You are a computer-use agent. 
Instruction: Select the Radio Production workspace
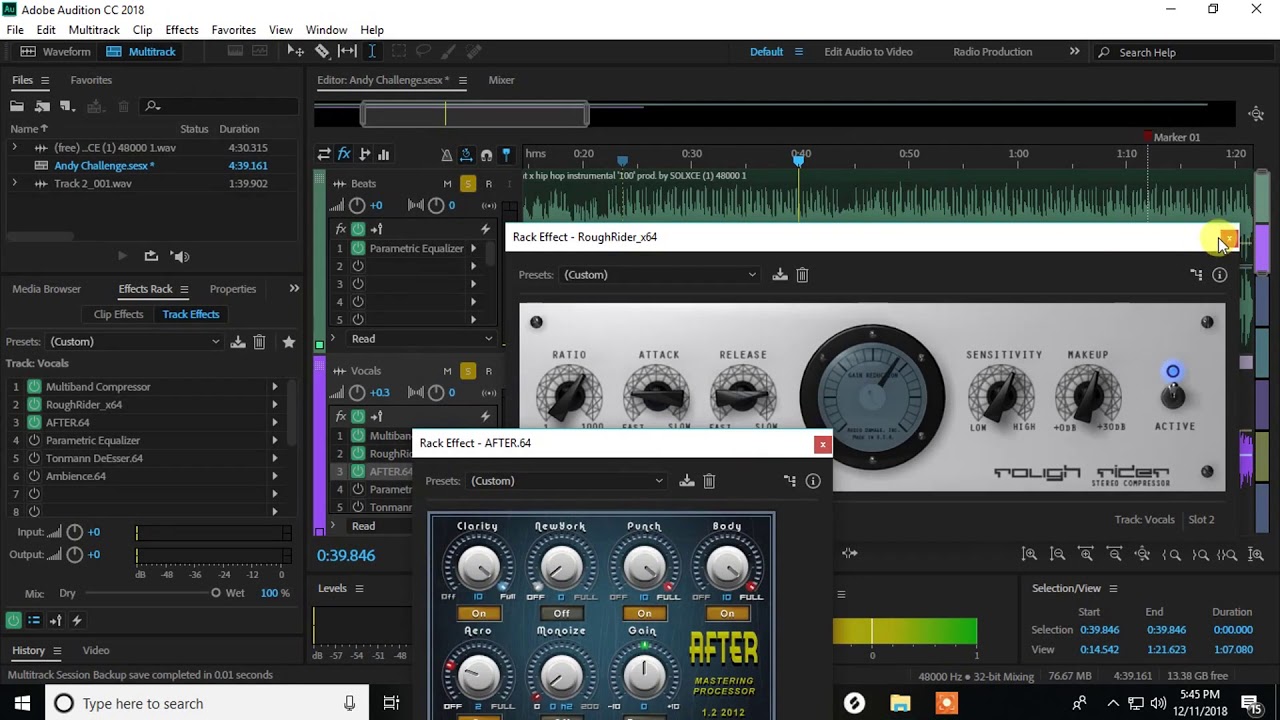(x=993, y=52)
